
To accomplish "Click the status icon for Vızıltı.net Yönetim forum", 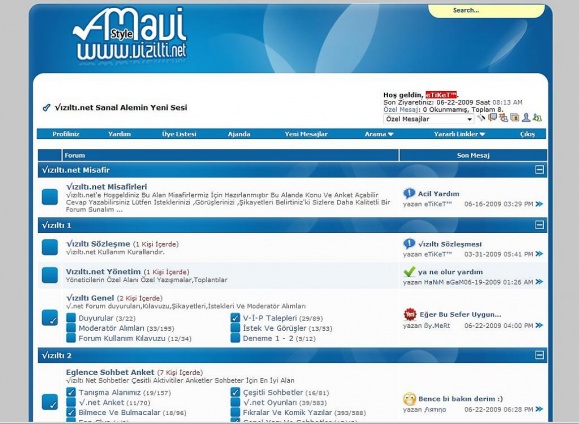I will 50,275.
